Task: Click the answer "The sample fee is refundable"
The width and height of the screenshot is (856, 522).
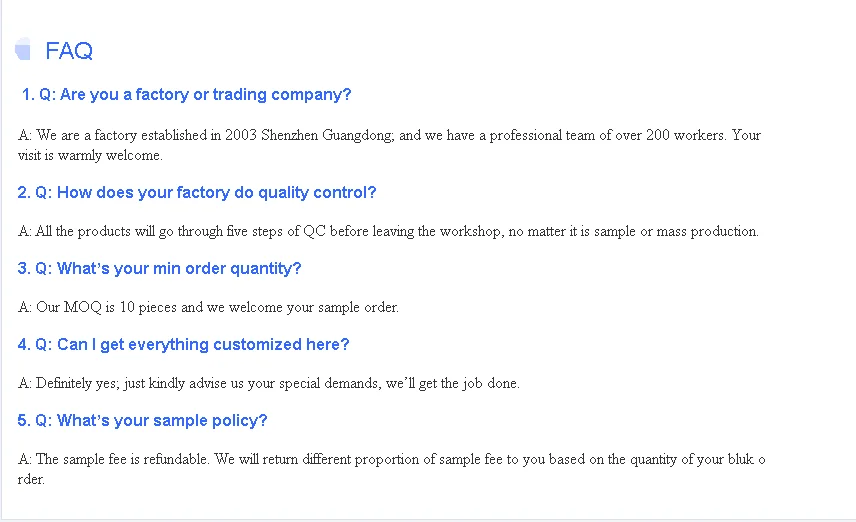Action: click(391, 459)
